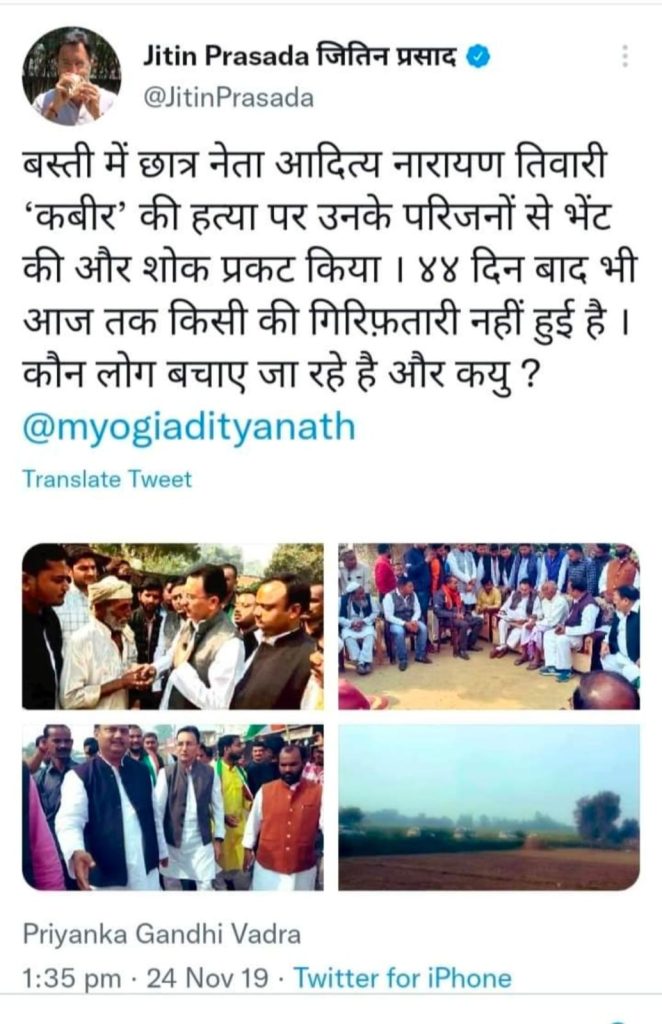Click Translate Tweet
This screenshot has height=1024, width=662.
pos(107,479)
